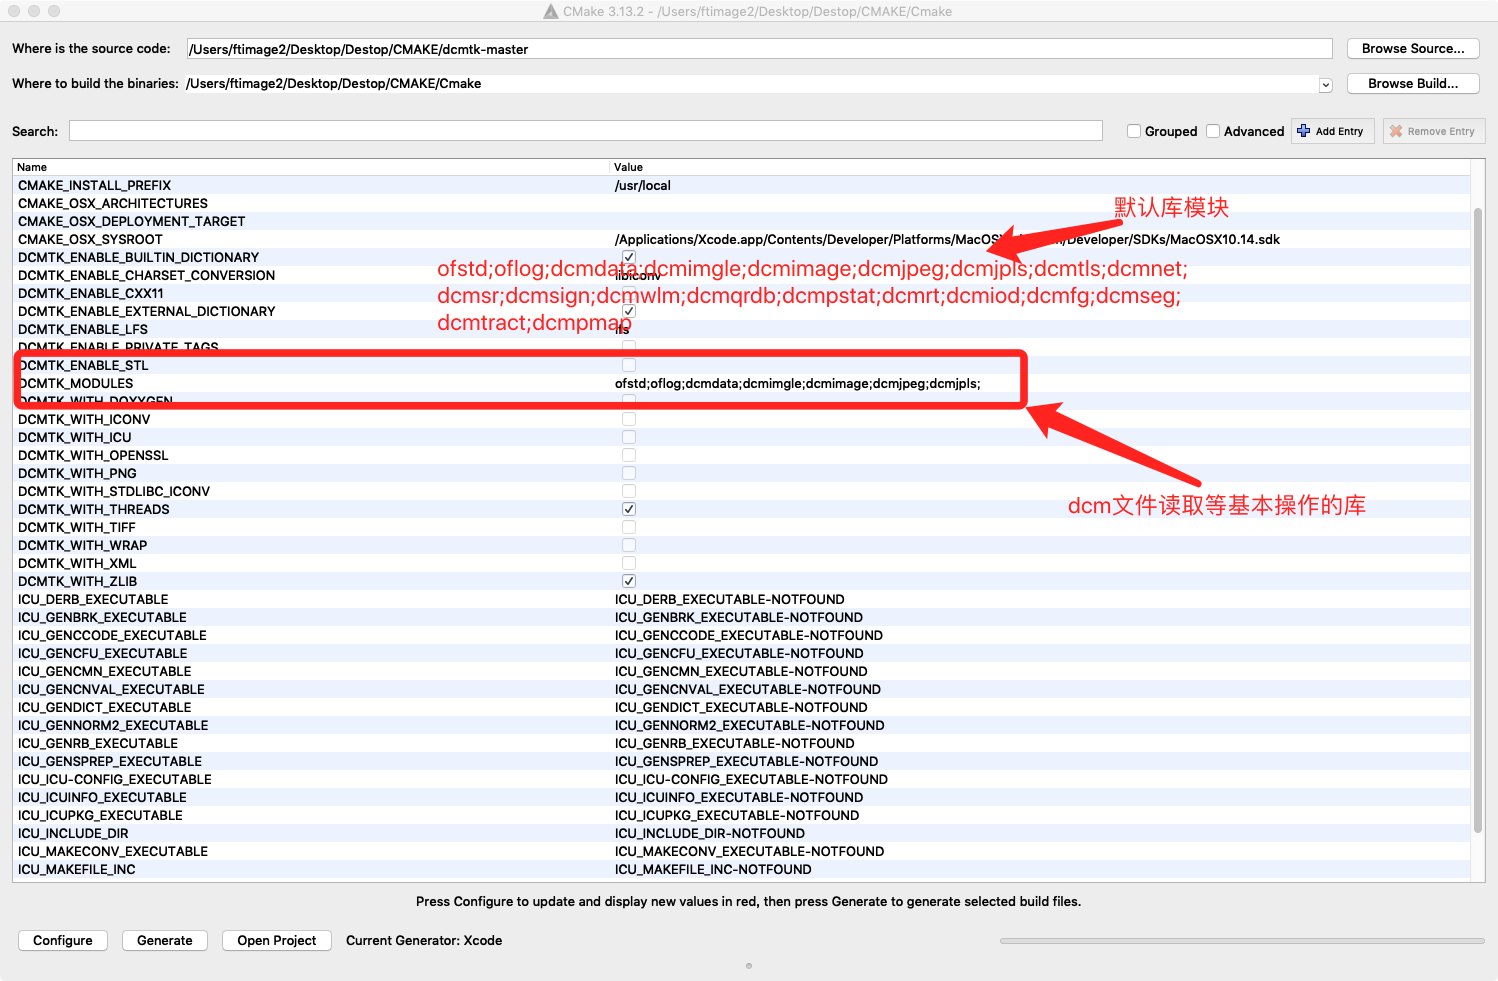This screenshot has width=1498, height=981.
Task: Select the DCMTK_ENABLE_CXX11 row name
Action: pos(91,293)
